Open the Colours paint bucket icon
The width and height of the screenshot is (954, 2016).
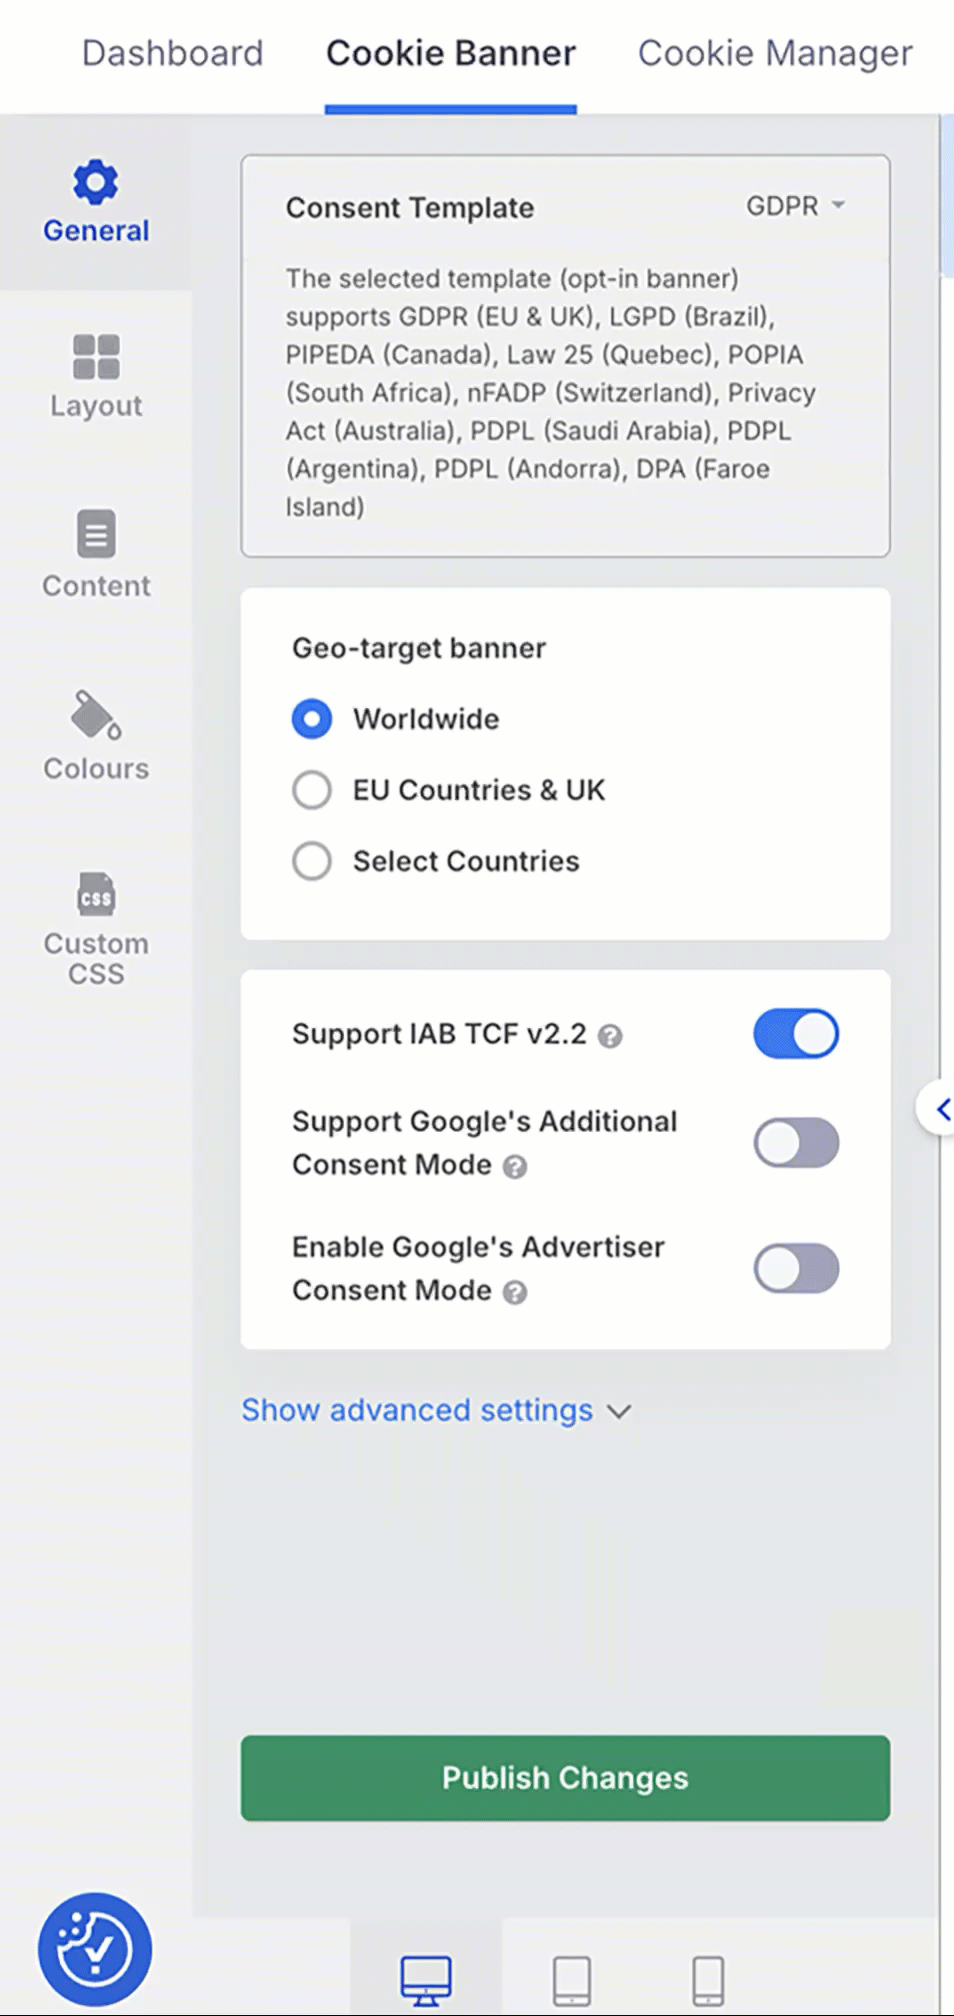pos(96,715)
